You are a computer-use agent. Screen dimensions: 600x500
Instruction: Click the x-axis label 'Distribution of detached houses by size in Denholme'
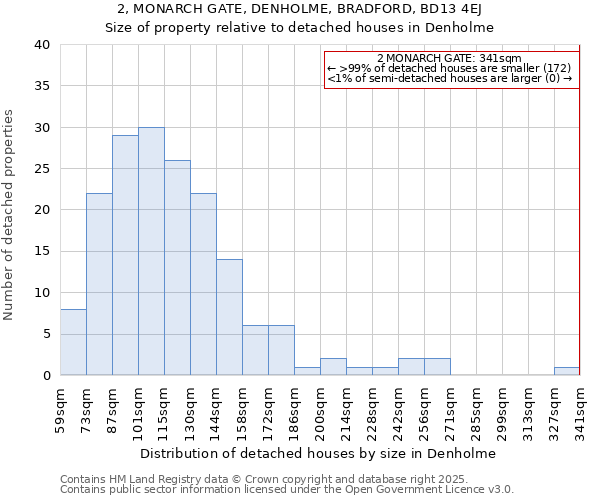[x=318, y=453]
